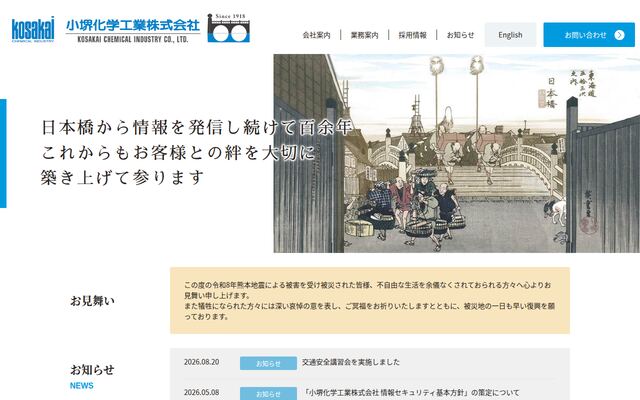Click the Since 1918 bridge emblem
This screenshot has width=640, height=400.
(x=229, y=28)
